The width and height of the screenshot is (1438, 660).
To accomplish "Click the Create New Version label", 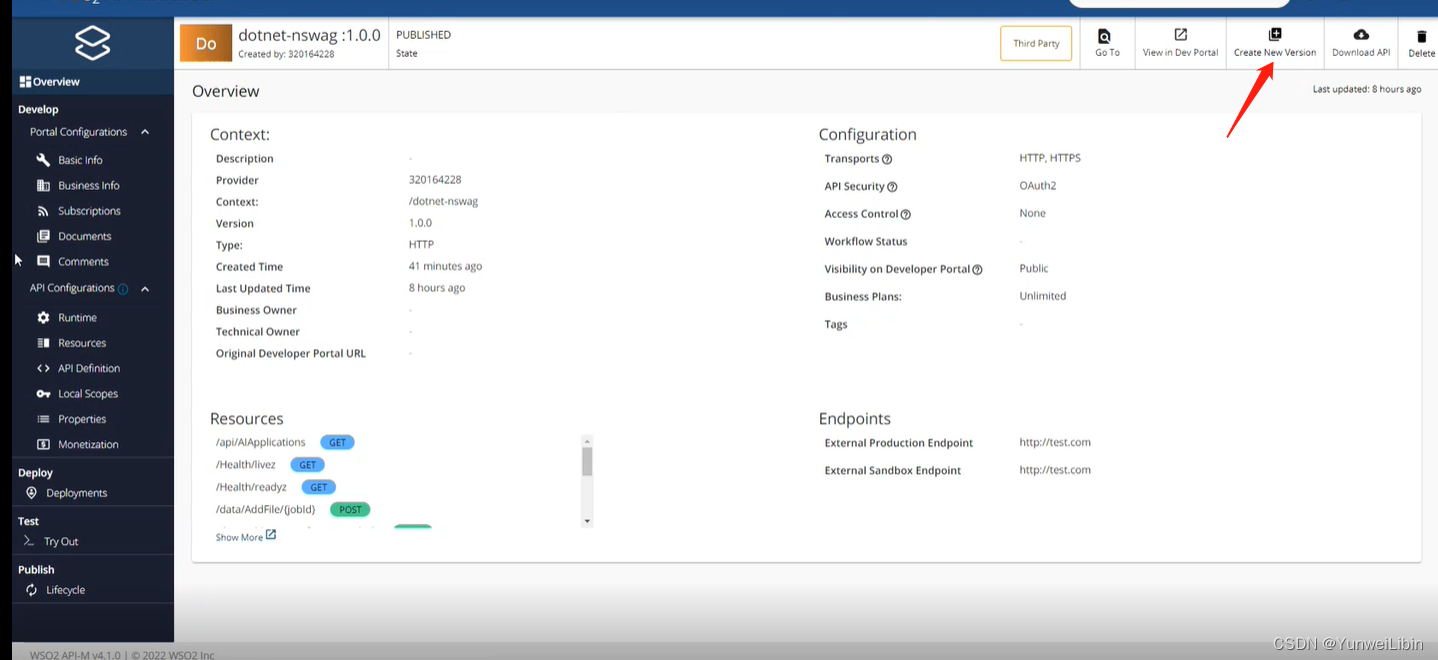I will coord(1275,53).
